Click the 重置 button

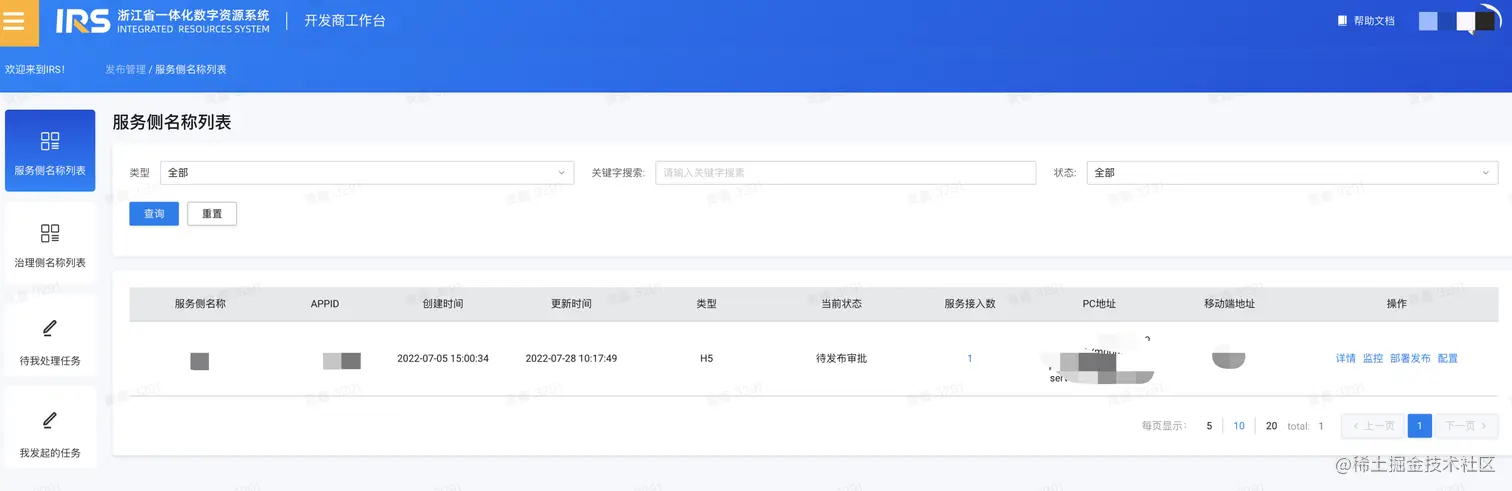click(x=212, y=214)
